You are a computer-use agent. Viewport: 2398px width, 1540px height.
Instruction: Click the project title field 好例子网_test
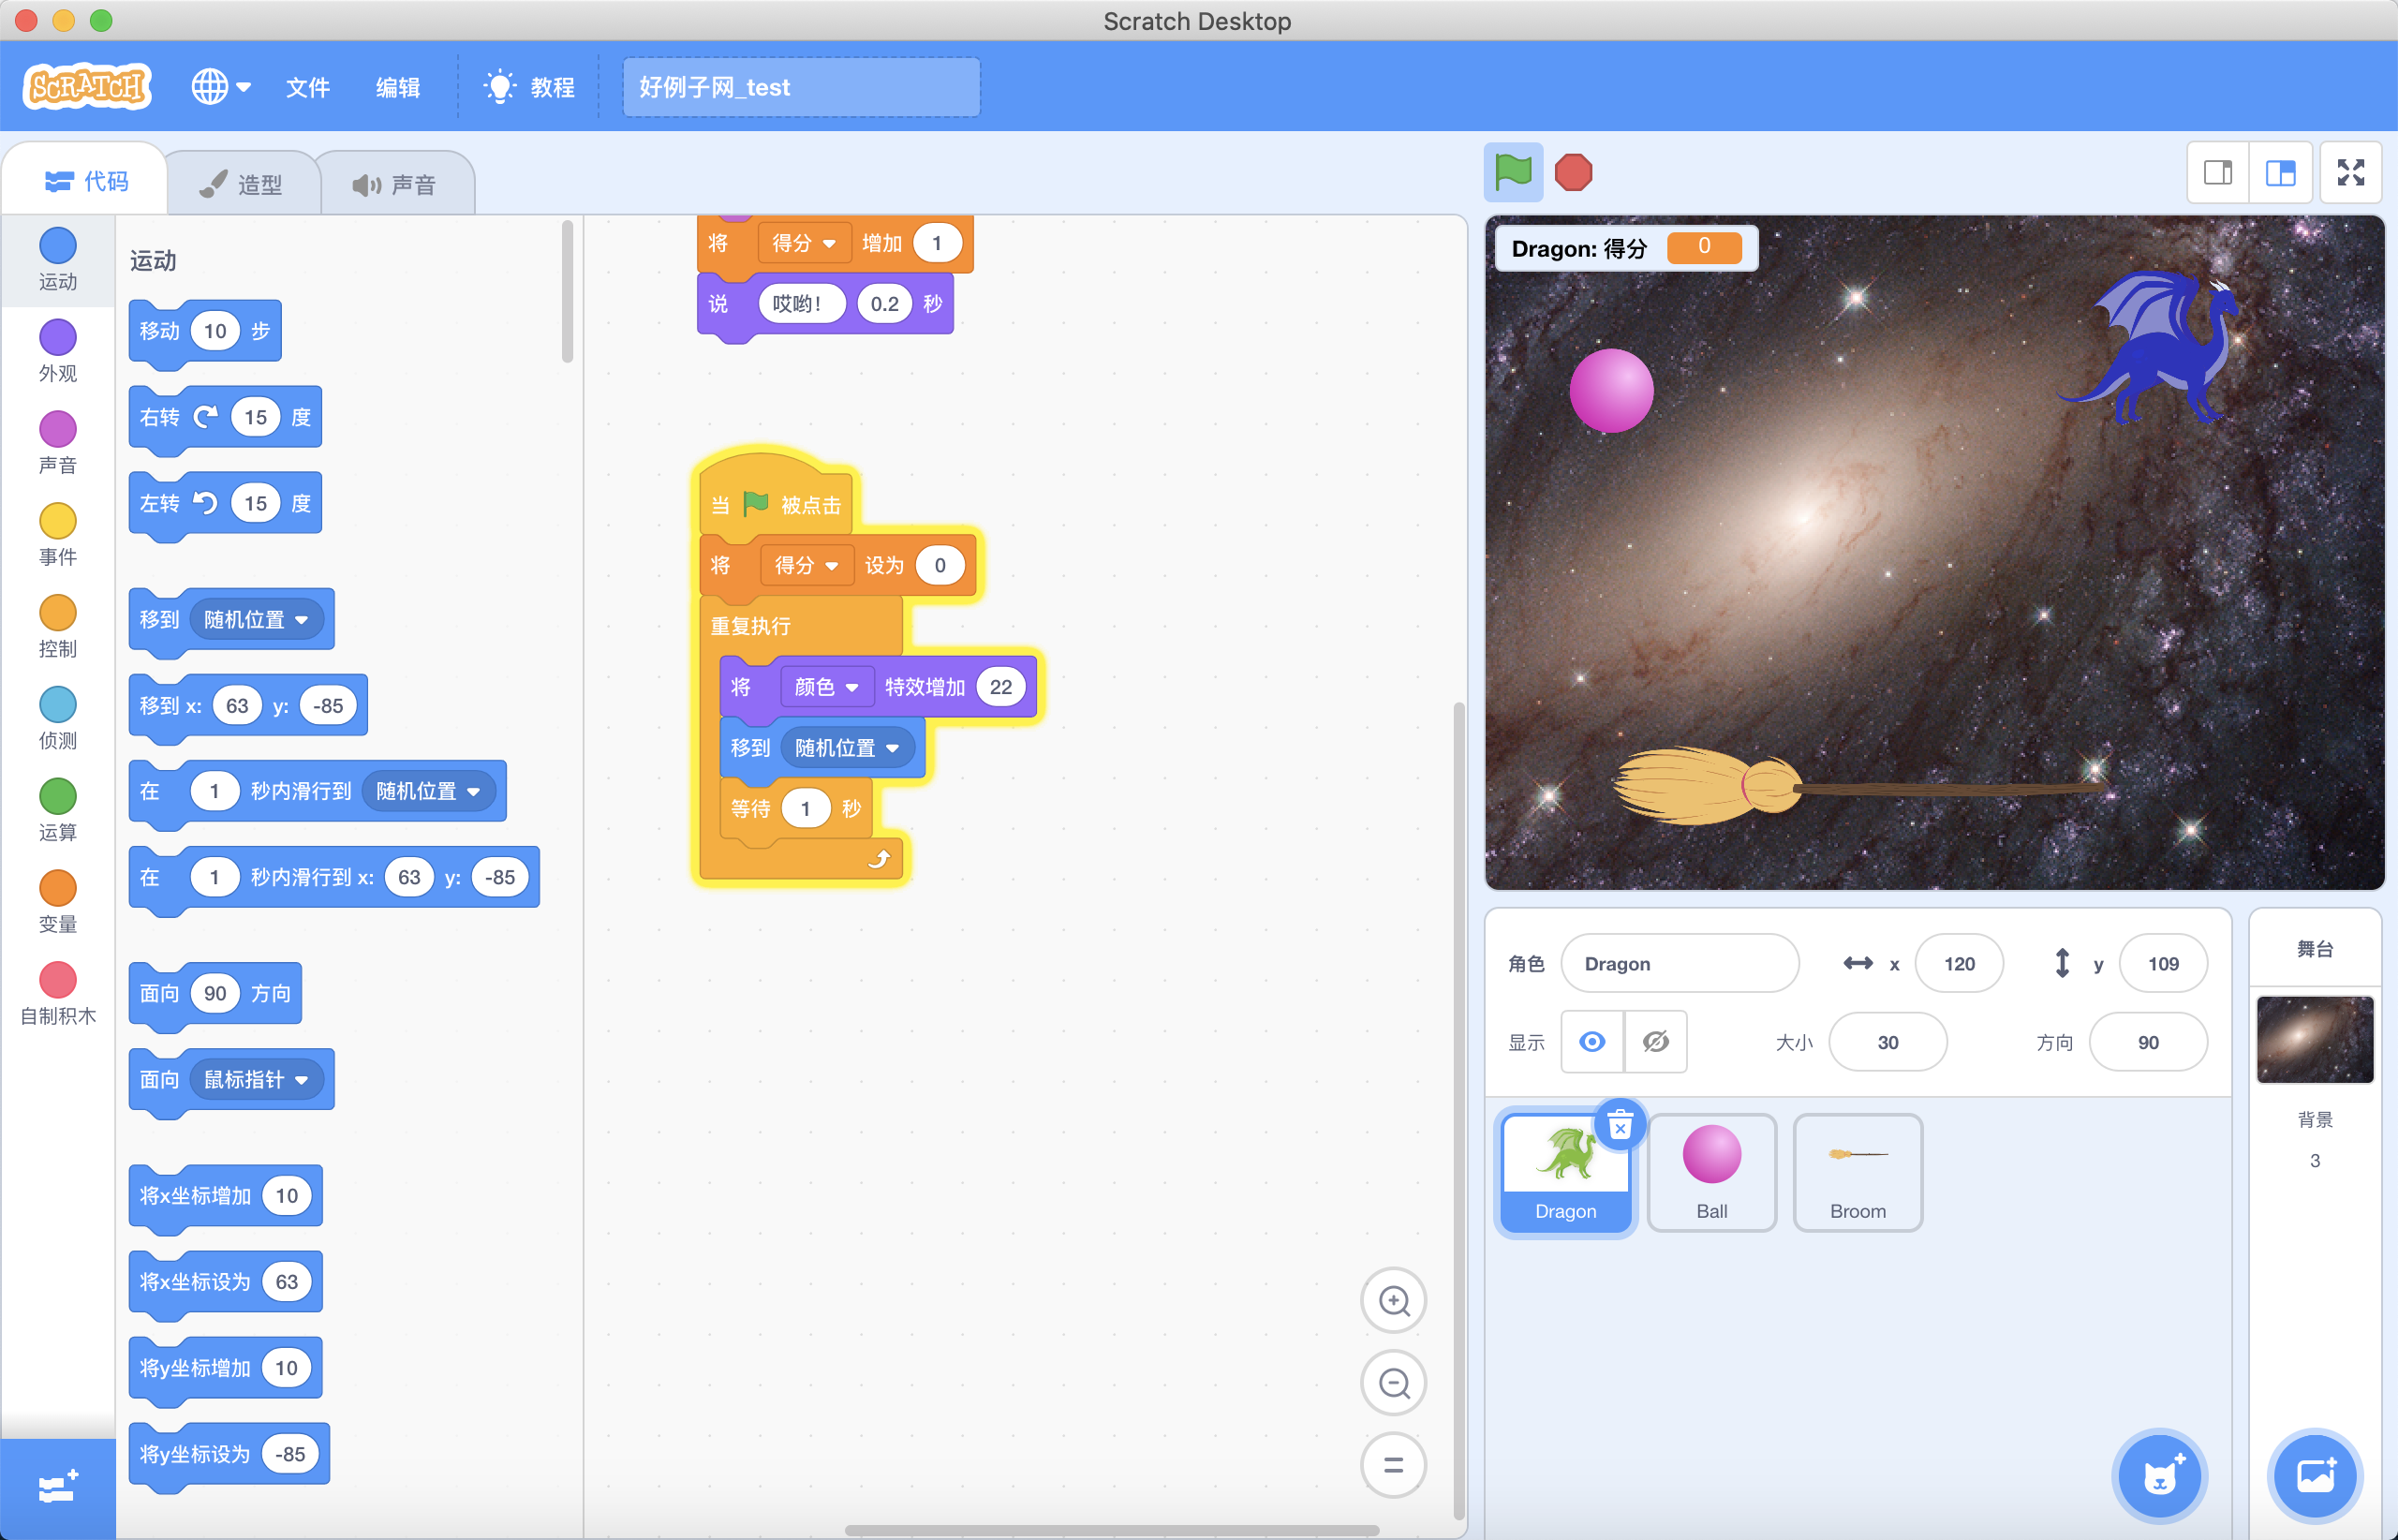(801, 87)
